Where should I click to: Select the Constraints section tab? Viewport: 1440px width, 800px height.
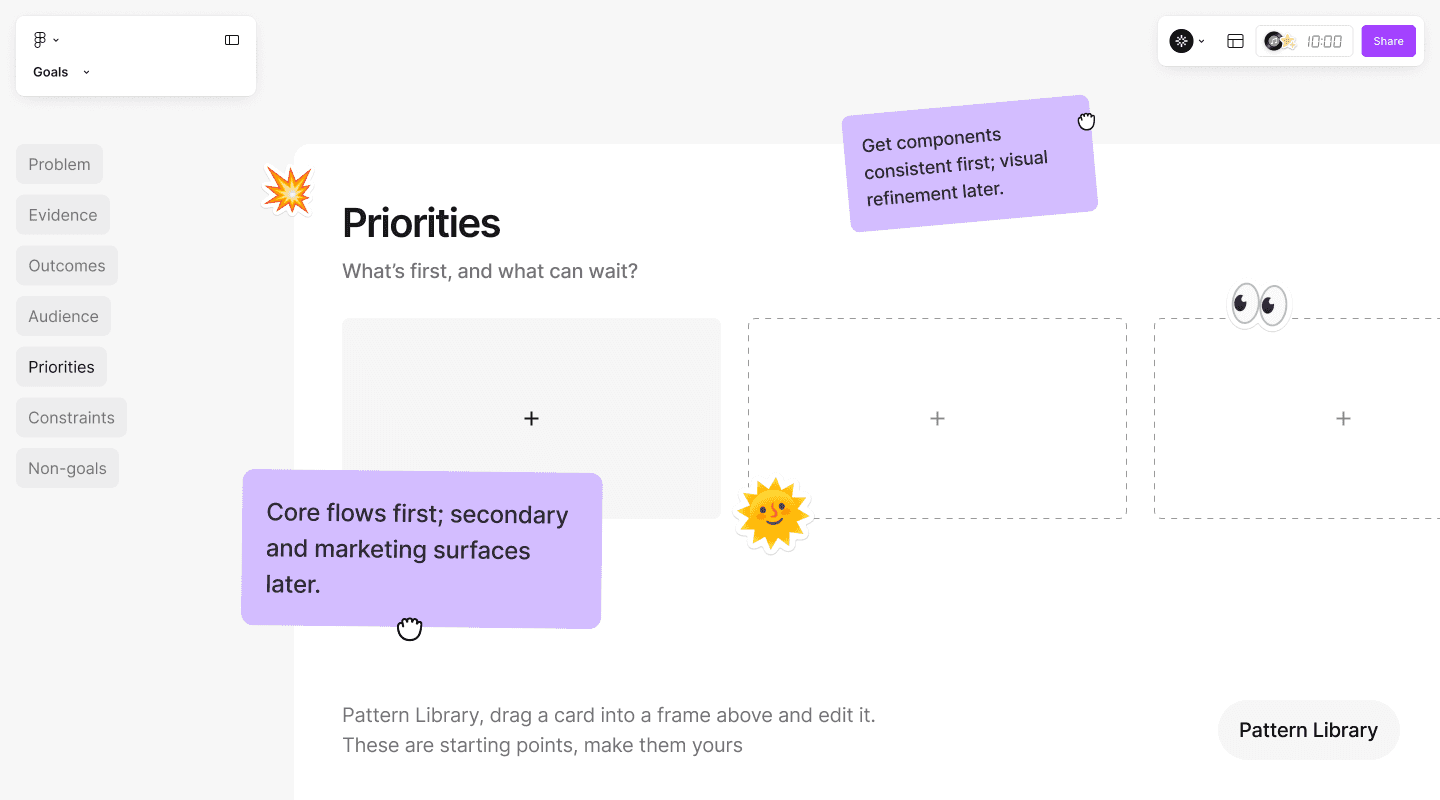click(71, 418)
